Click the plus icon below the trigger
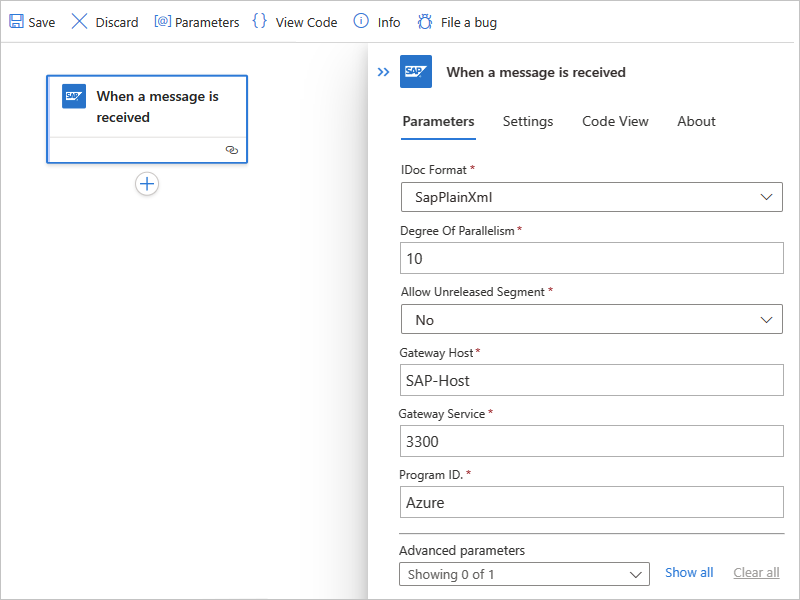The width and height of the screenshot is (800, 600). 147,184
